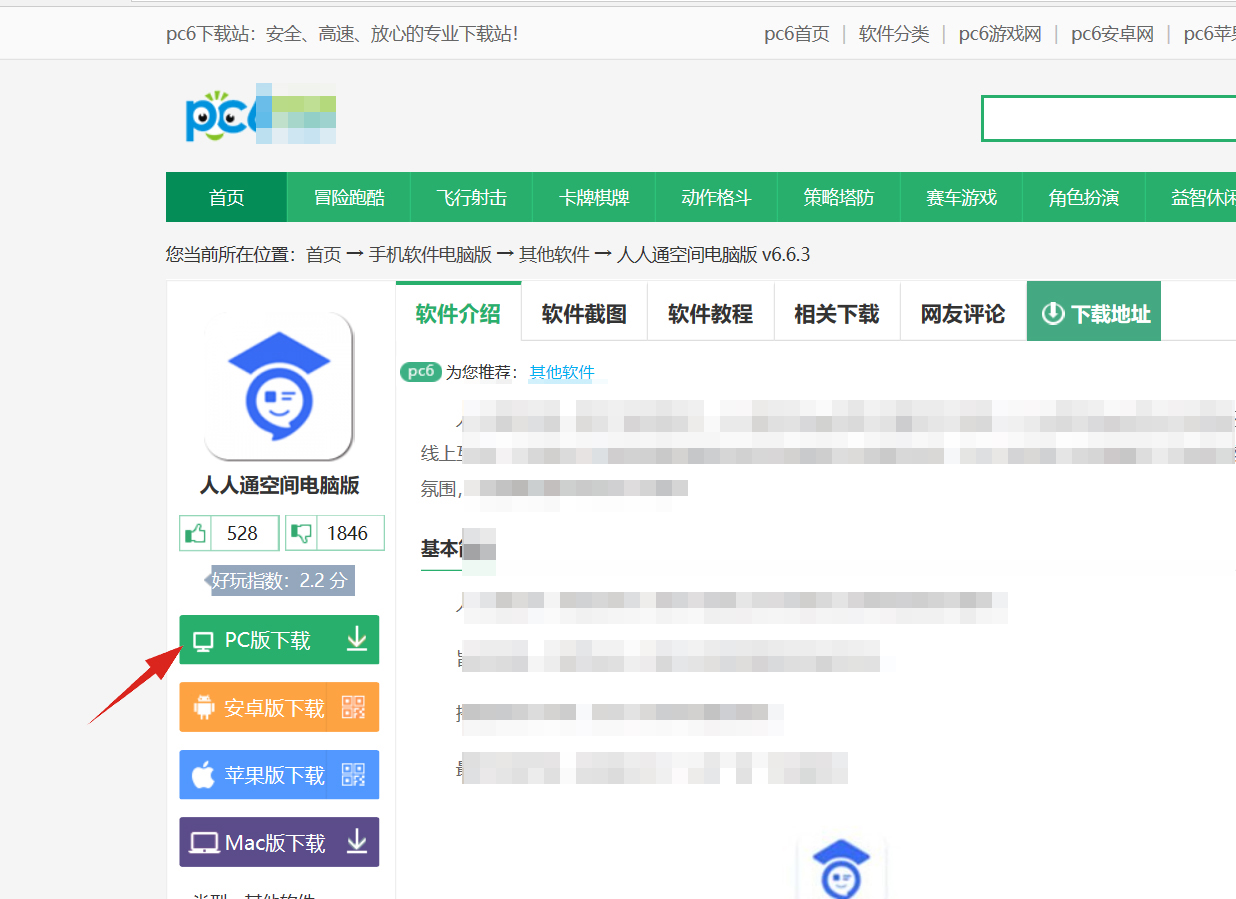Image resolution: width=1236 pixels, height=899 pixels.
Task: Download the Mac版 version
Action: coord(279,842)
